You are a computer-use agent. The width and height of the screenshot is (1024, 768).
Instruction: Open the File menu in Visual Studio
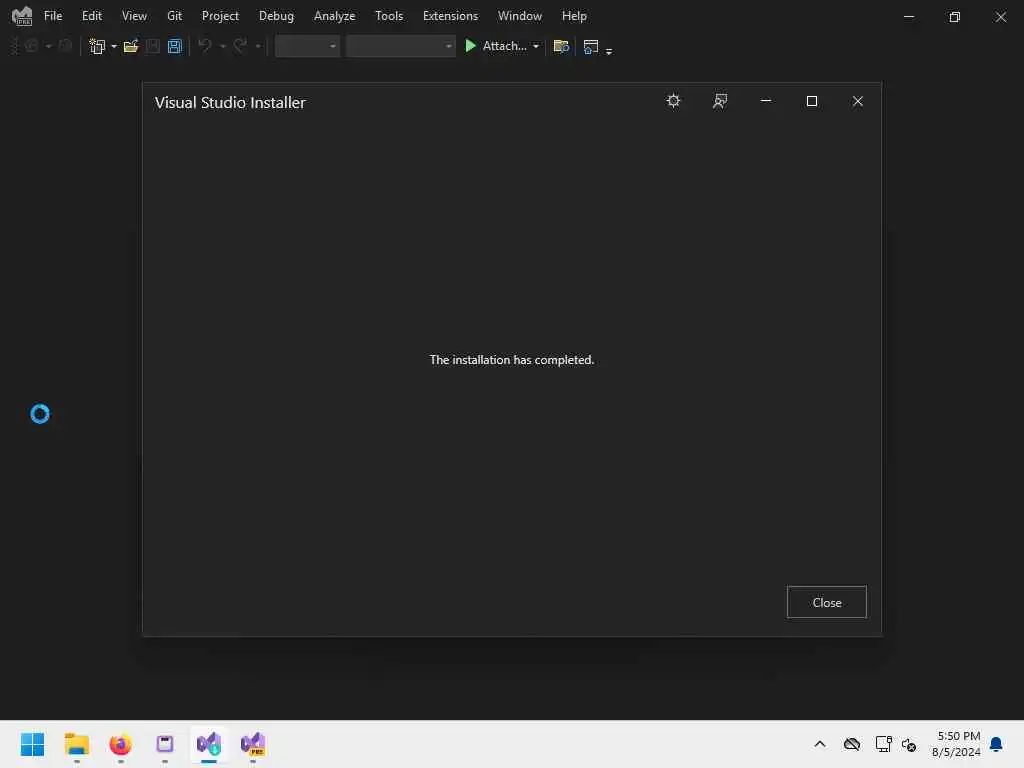click(x=53, y=16)
